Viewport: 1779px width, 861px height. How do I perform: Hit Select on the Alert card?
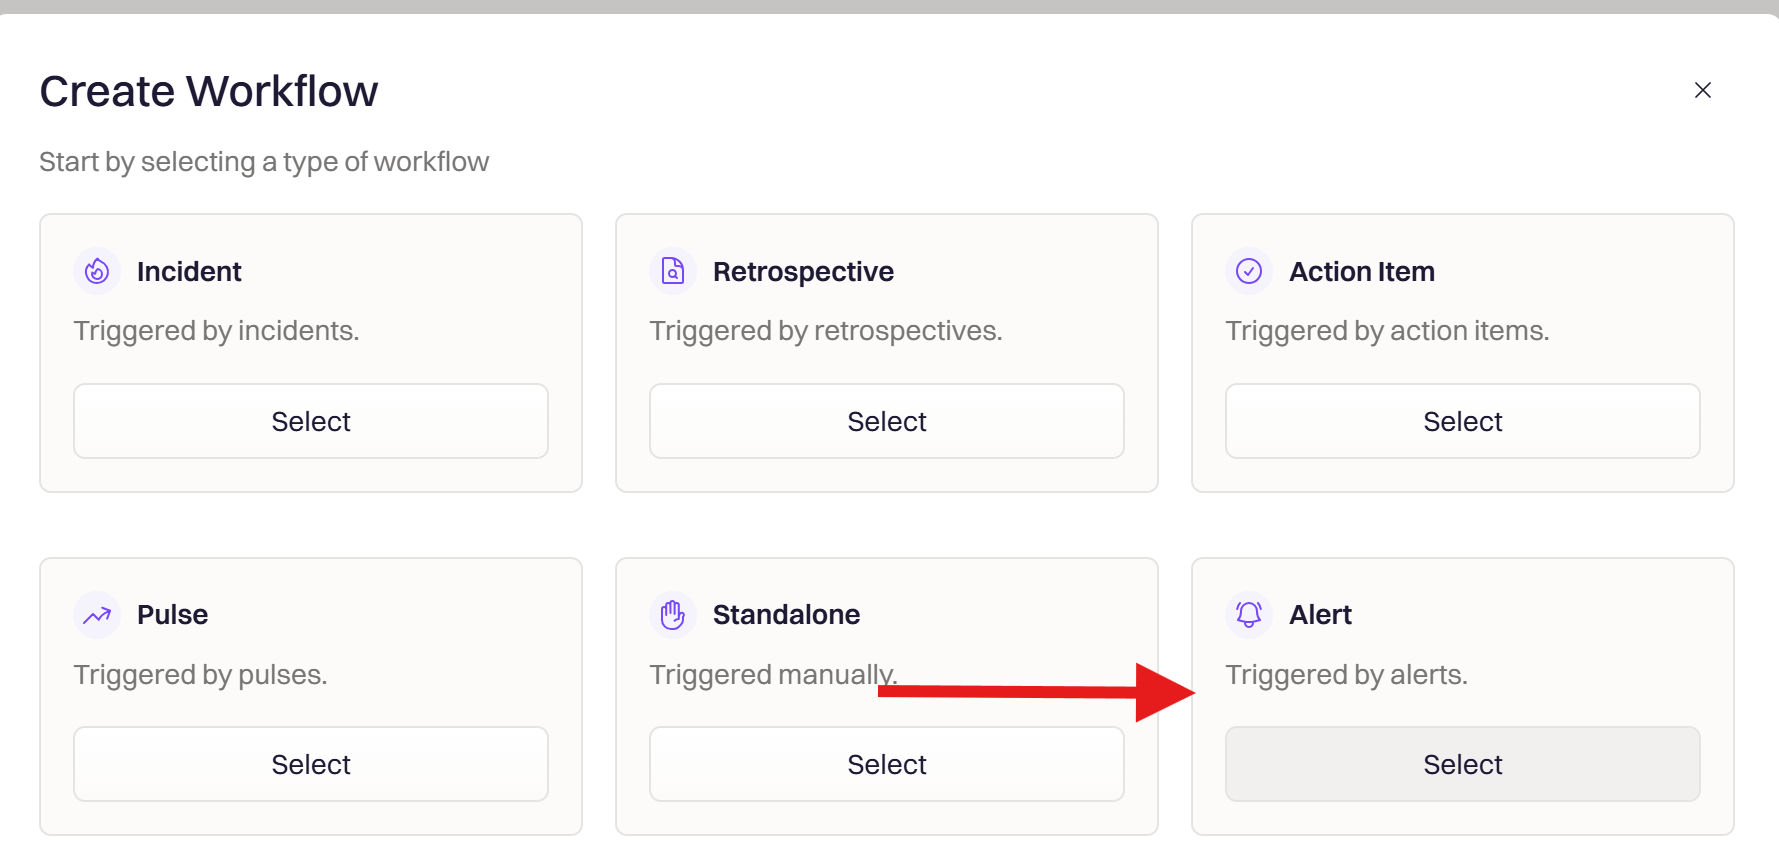1462,764
